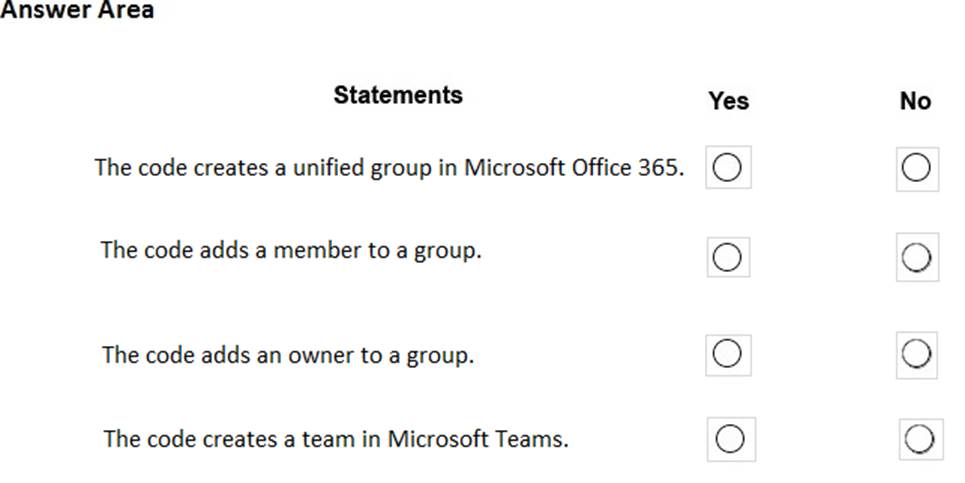Mark Yes for 'adds an owner' statement
This screenshot has width=965, height=483.
(727, 353)
